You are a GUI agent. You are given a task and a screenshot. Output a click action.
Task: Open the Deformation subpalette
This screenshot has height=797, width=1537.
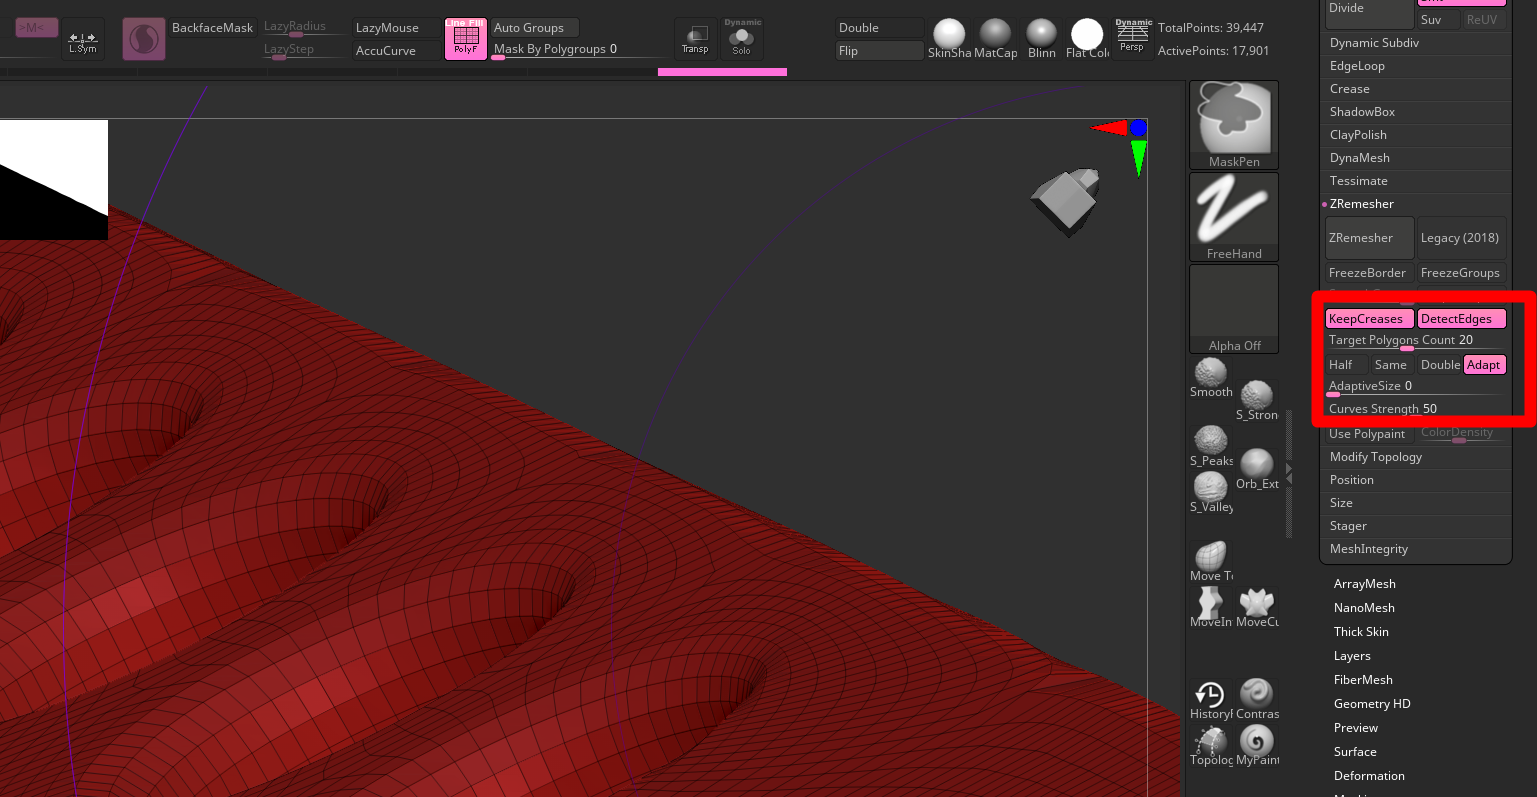coord(1369,776)
